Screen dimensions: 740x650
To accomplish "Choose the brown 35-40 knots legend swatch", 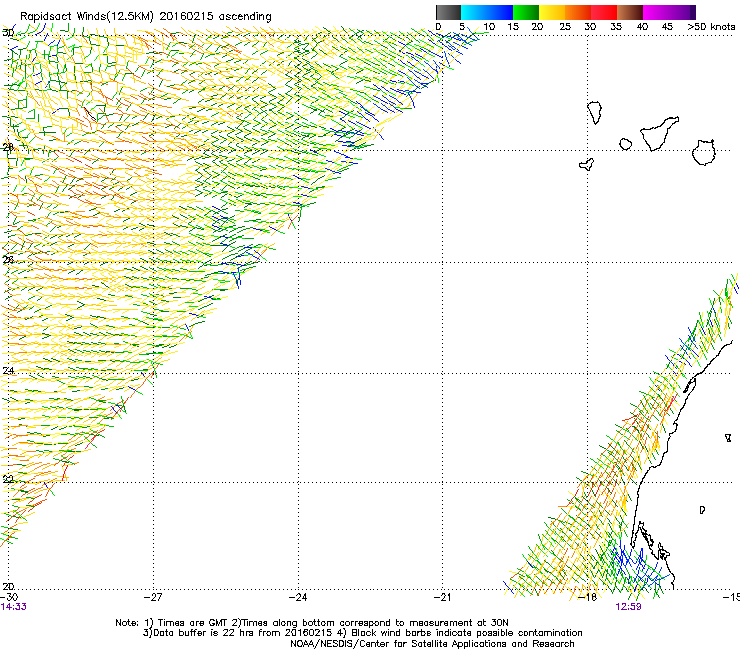I will [x=630, y=12].
